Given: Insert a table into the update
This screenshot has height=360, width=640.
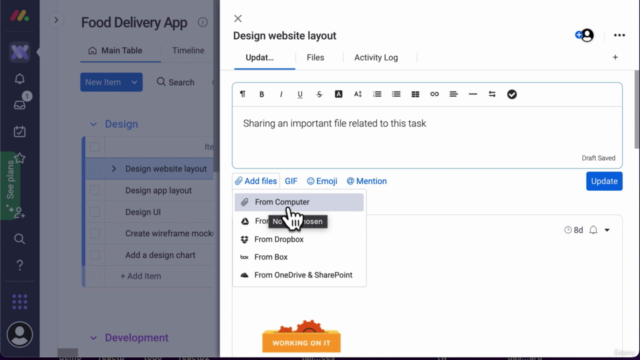Looking at the screenshot, I should pyautogui.click(x=415, y=94).
